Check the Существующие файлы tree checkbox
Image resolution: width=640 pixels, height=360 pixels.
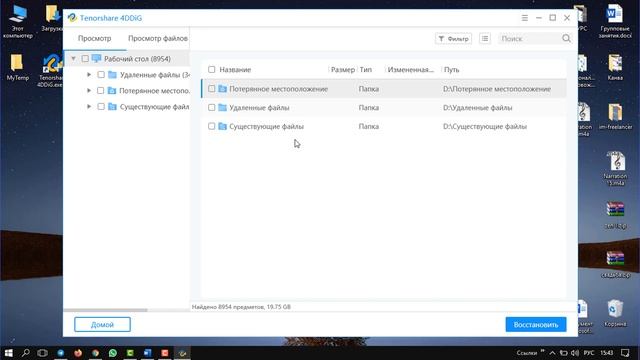click(x=101, y=107)
